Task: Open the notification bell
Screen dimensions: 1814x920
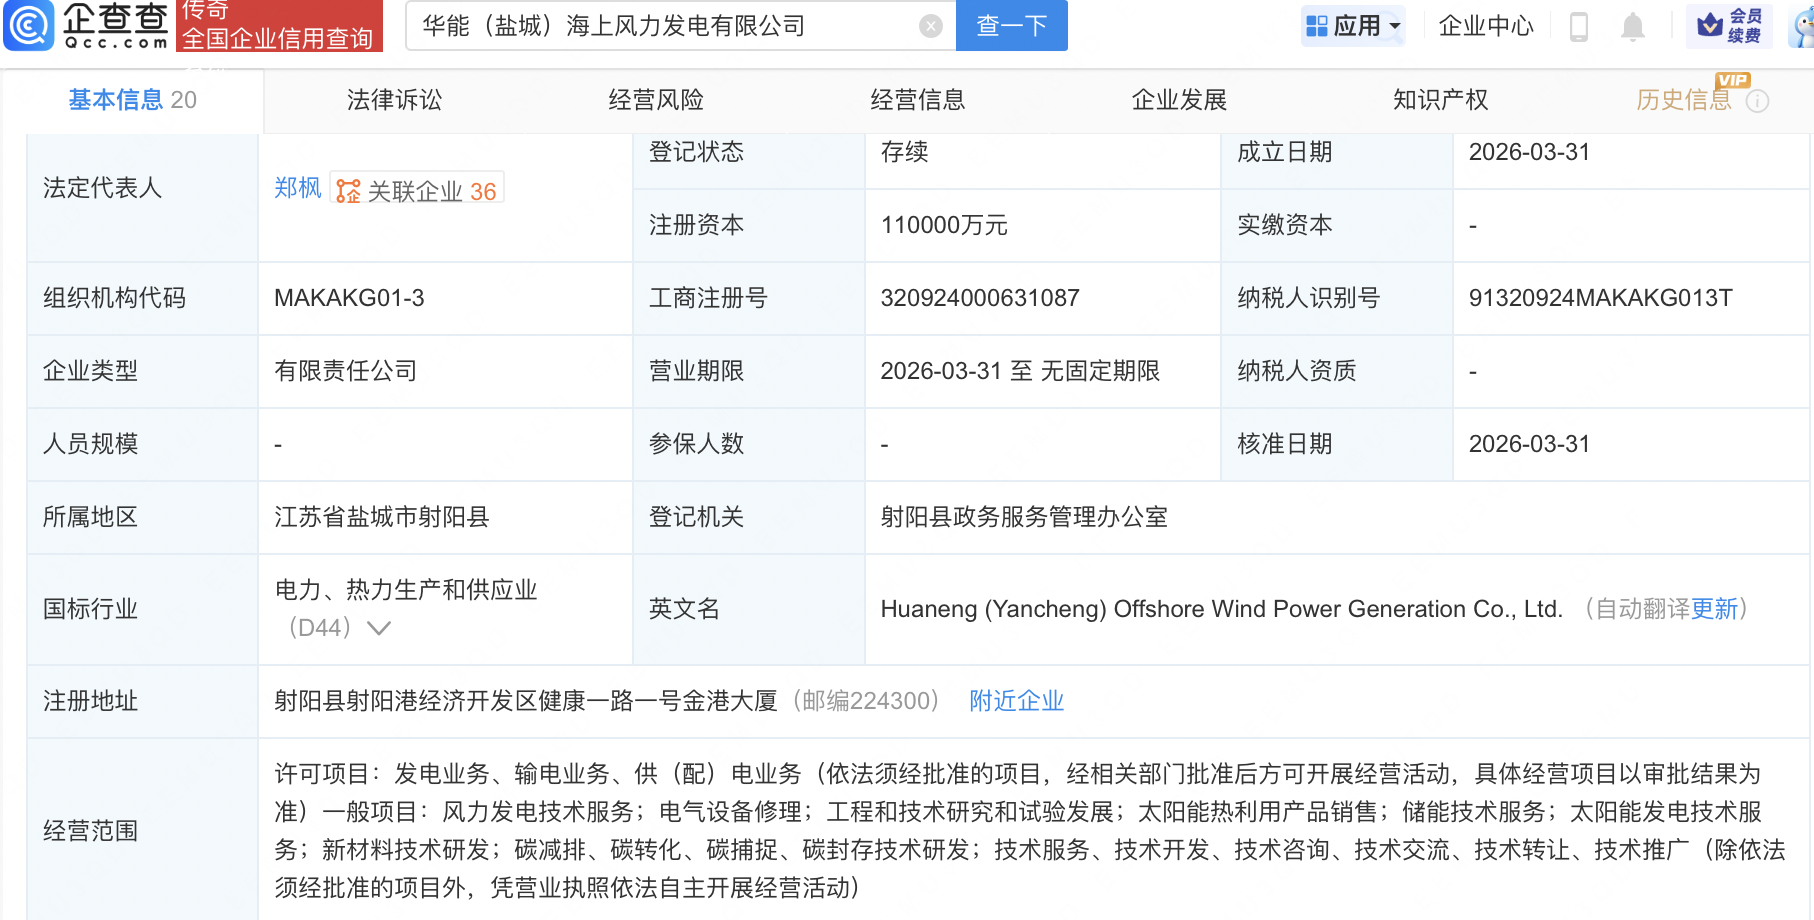Action: [x=1633, y=27]
